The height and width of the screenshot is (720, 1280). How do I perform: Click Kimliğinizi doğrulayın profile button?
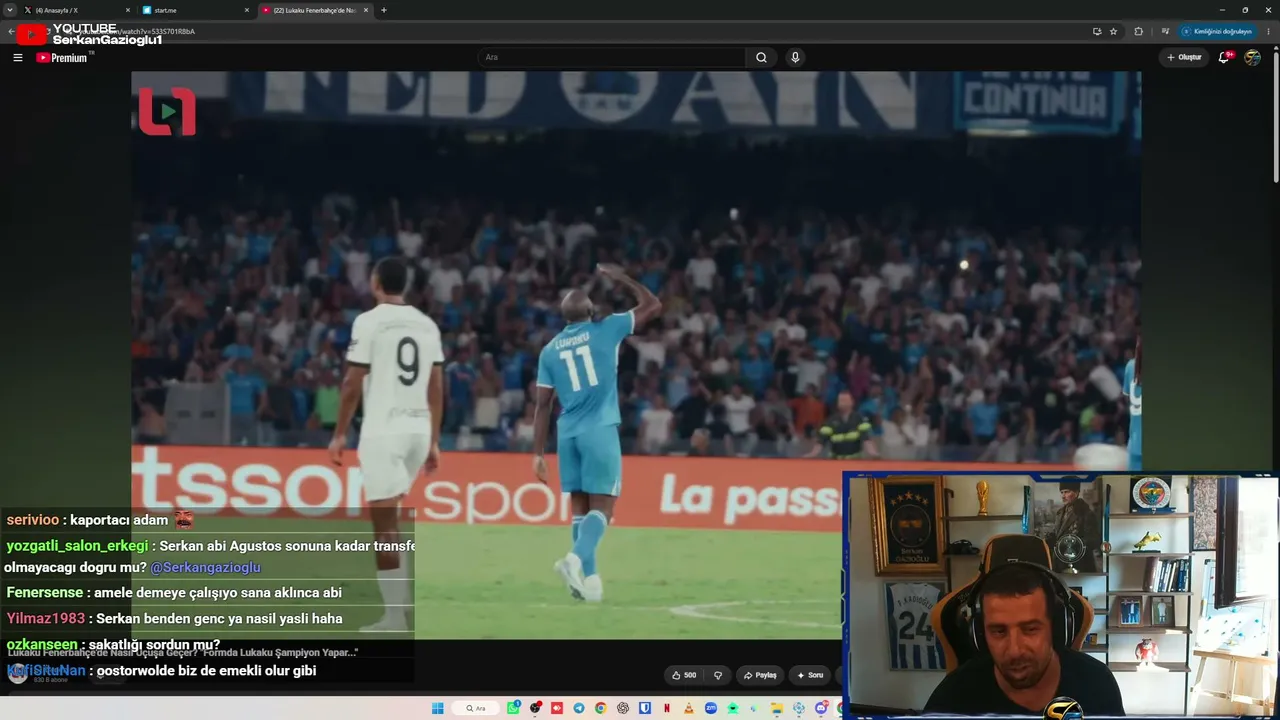click(x=1216, y=31)
